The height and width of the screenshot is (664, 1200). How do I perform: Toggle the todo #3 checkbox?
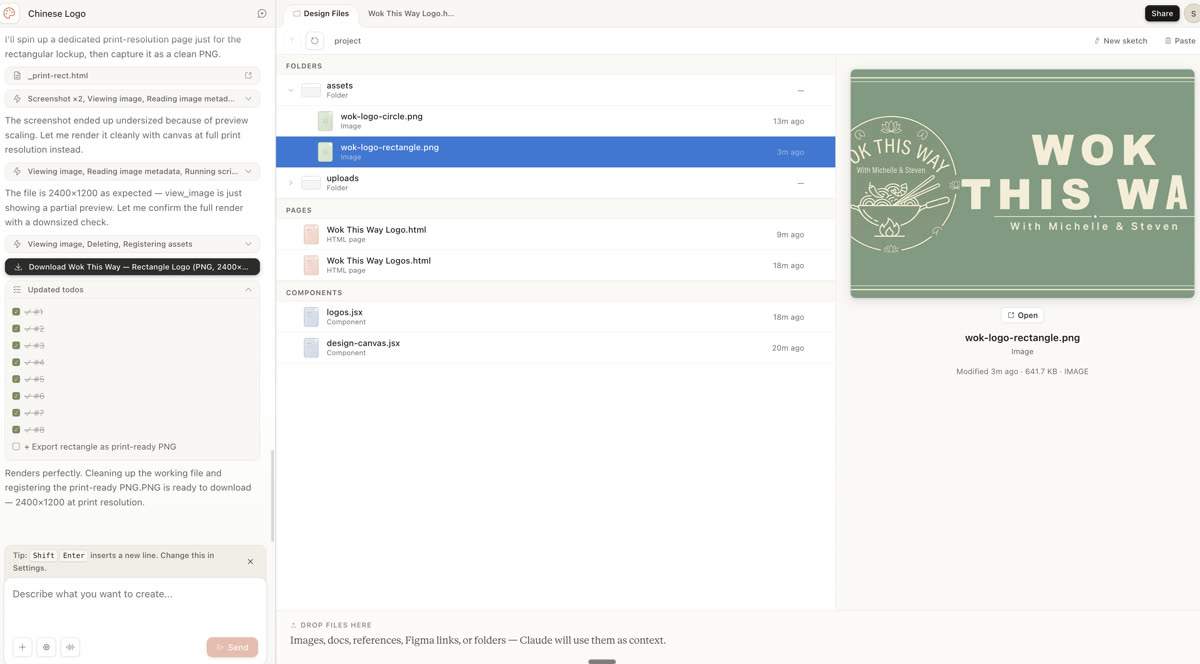tap(16, 346)
